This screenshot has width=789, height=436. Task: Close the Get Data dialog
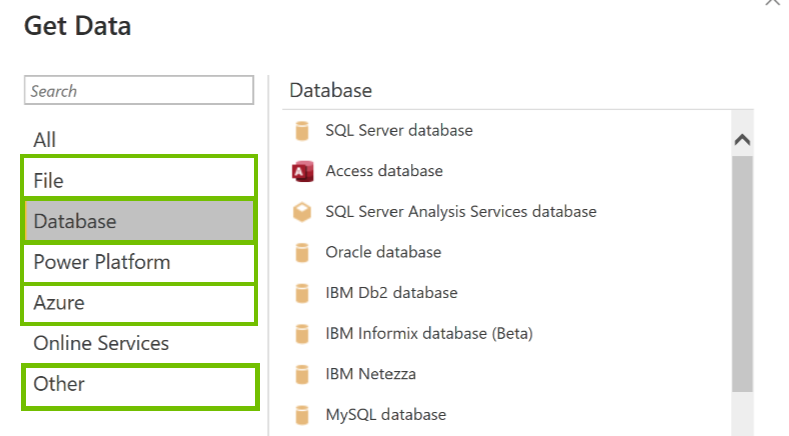(x=772, y=4)
